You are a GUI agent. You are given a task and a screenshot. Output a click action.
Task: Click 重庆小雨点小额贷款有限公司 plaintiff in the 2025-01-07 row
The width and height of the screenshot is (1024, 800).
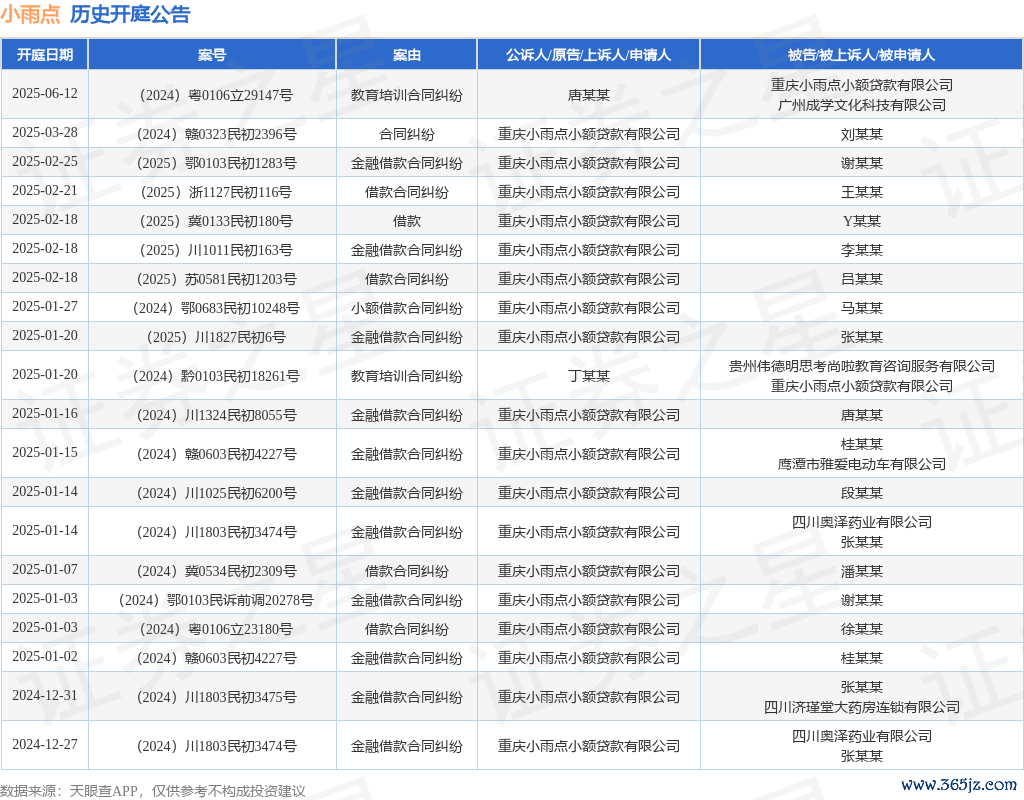[588, 571]
